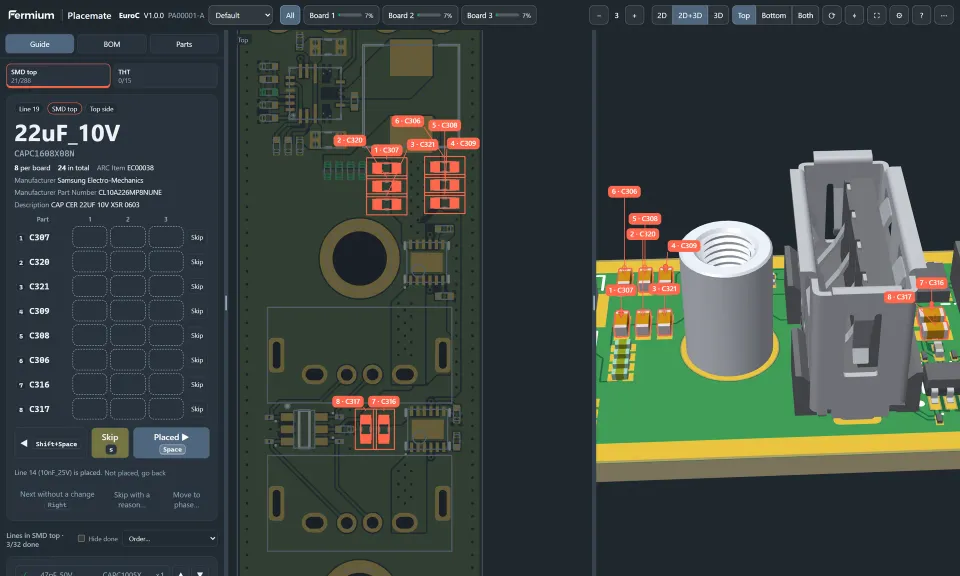Open settings via the gear icon
Image resolution: width=960 pixels, height=576 pixels.
tap(899, 15)
